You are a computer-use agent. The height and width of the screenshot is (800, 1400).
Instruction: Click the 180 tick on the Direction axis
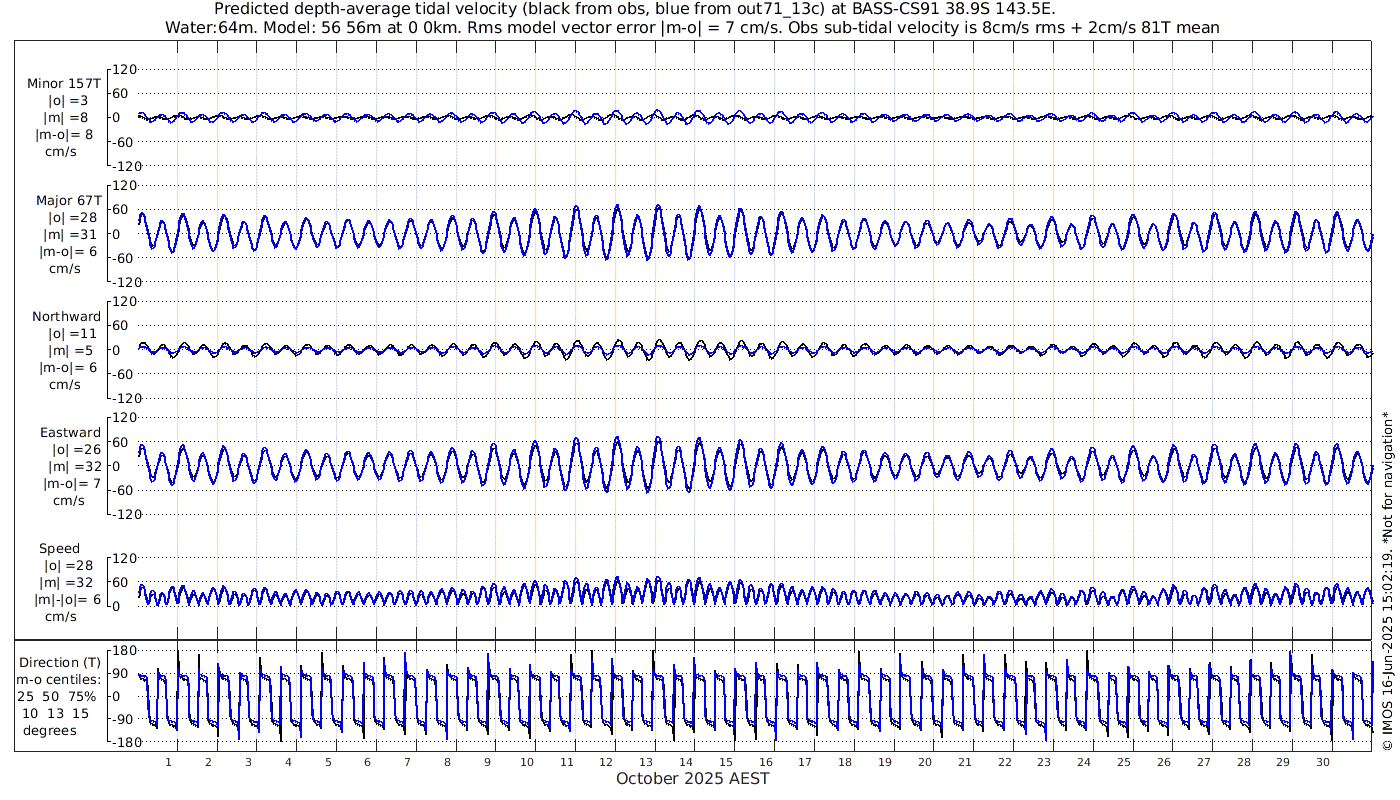[x=123, y=651]
